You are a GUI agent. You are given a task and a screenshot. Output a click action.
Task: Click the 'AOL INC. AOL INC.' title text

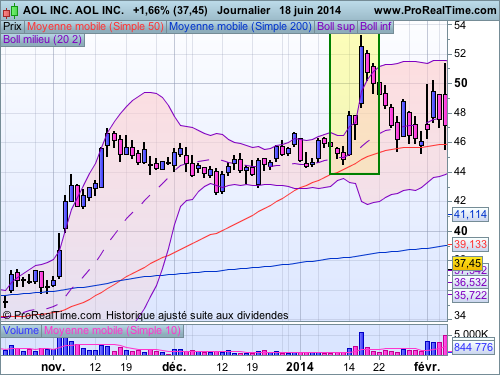pyautogui.click(x=73, y=10)
